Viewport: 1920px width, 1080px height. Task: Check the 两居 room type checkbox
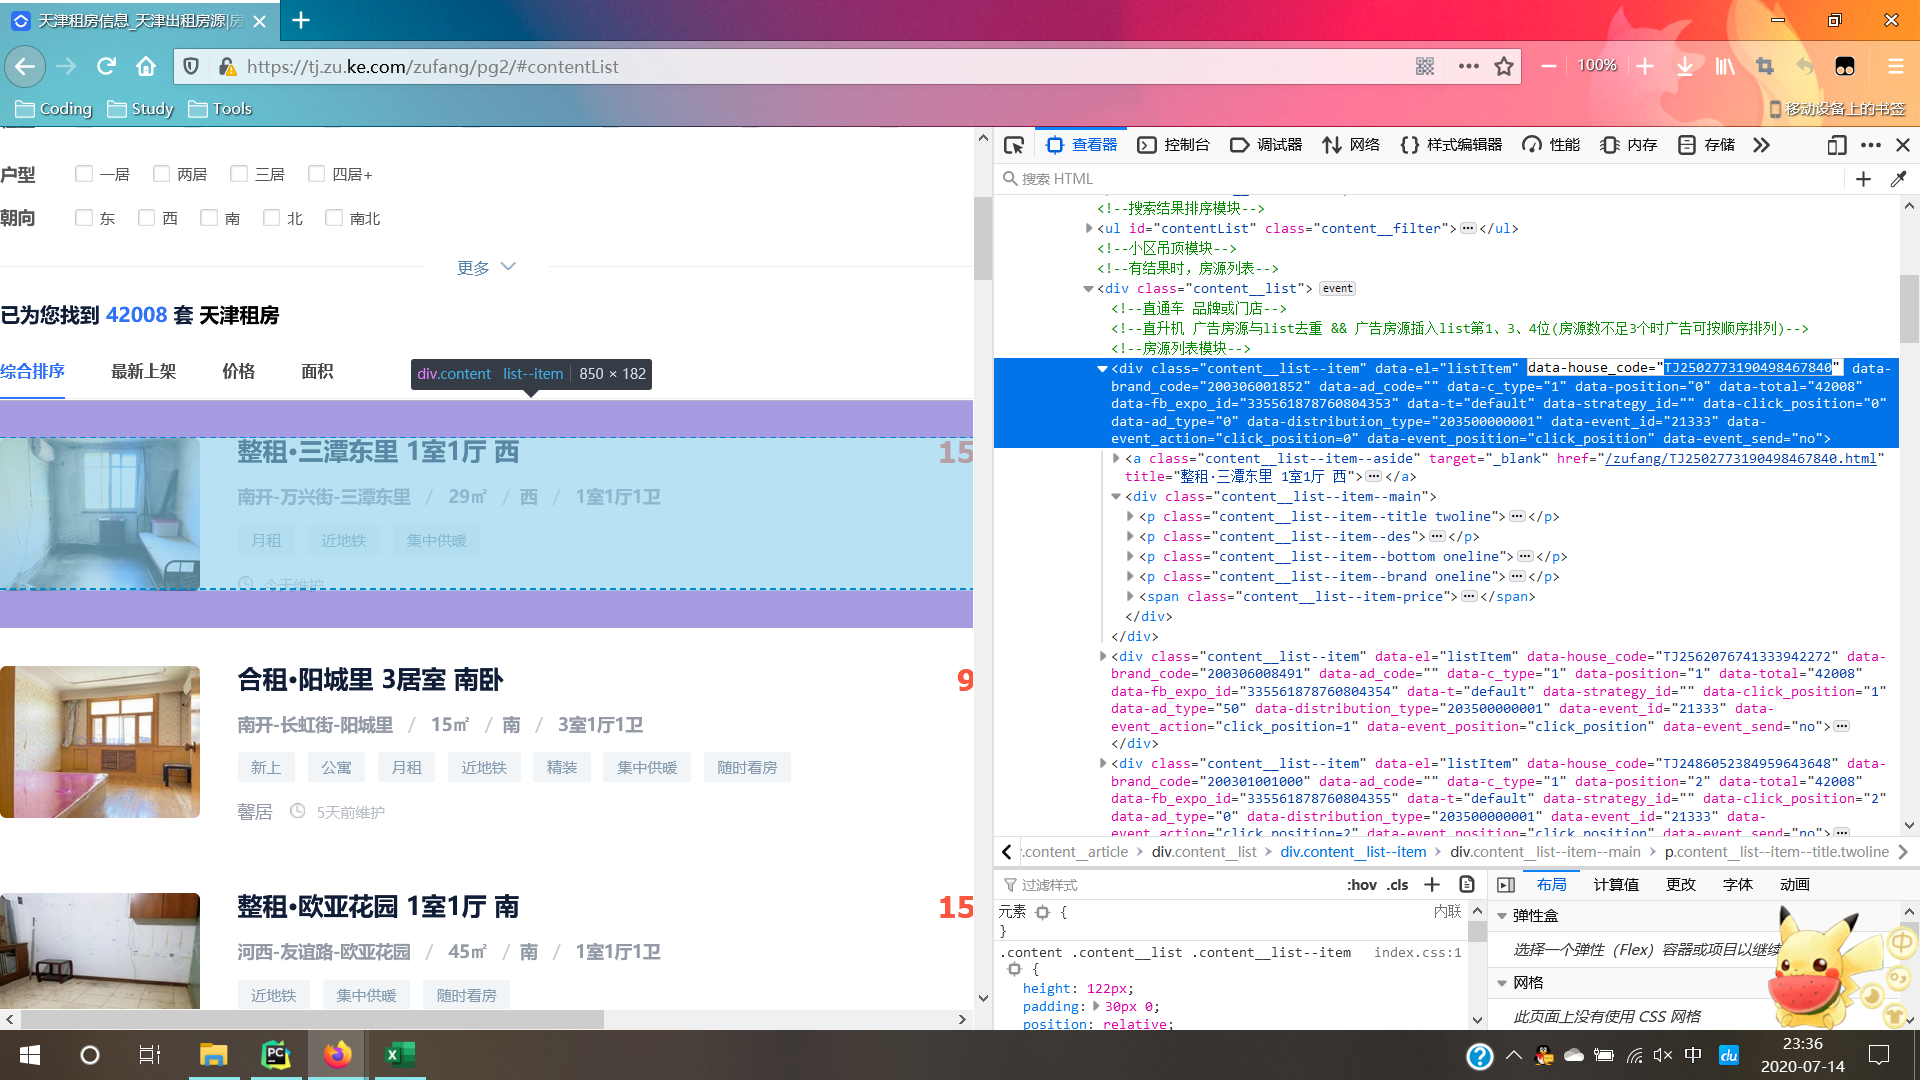pos(161,174)
